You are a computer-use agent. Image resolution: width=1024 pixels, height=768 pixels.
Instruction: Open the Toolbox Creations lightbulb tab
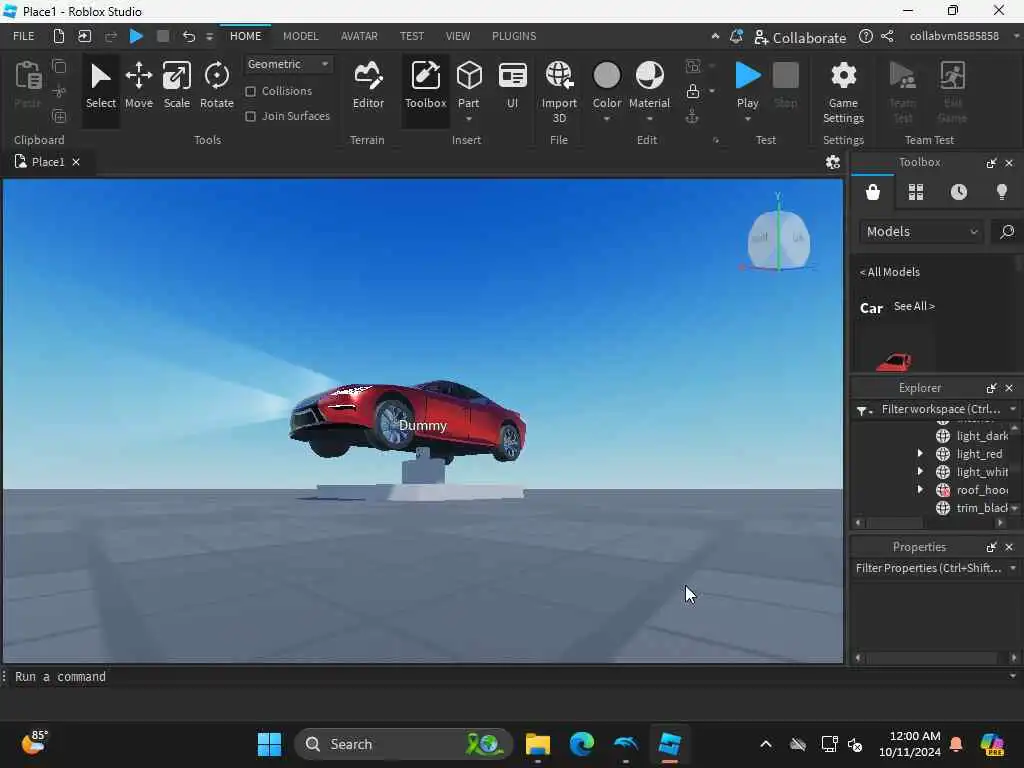[1002, 192]
